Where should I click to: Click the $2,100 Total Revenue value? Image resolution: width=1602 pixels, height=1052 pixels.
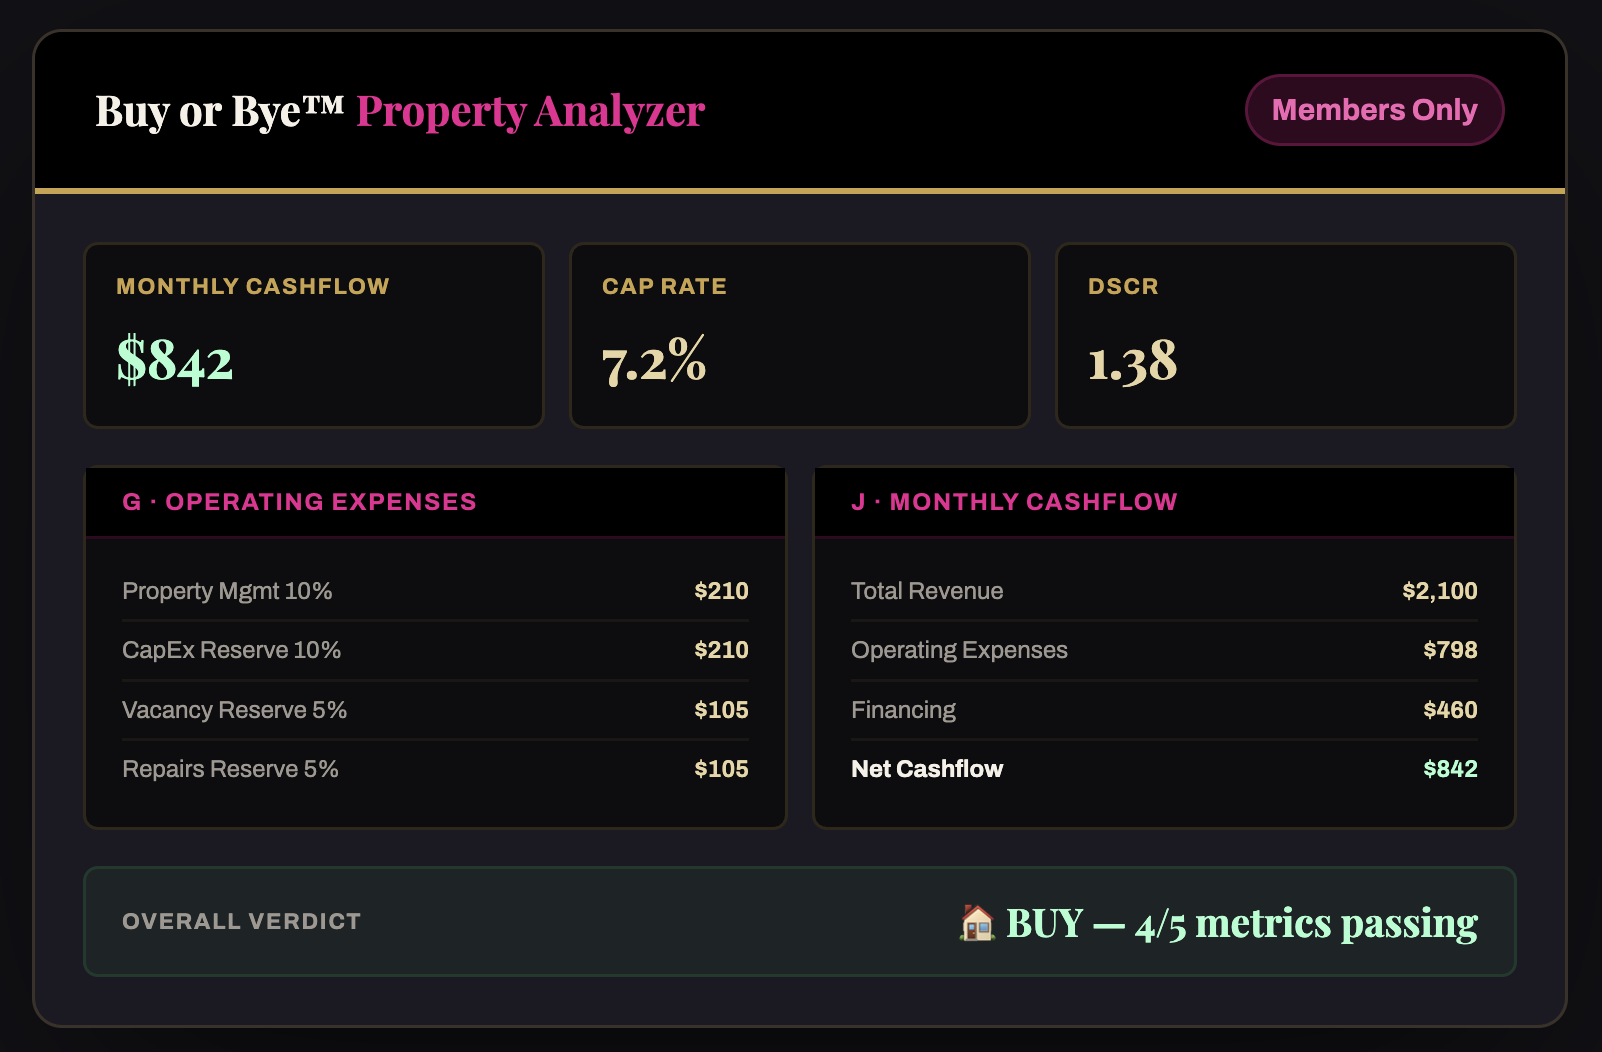click(1440, 591)
